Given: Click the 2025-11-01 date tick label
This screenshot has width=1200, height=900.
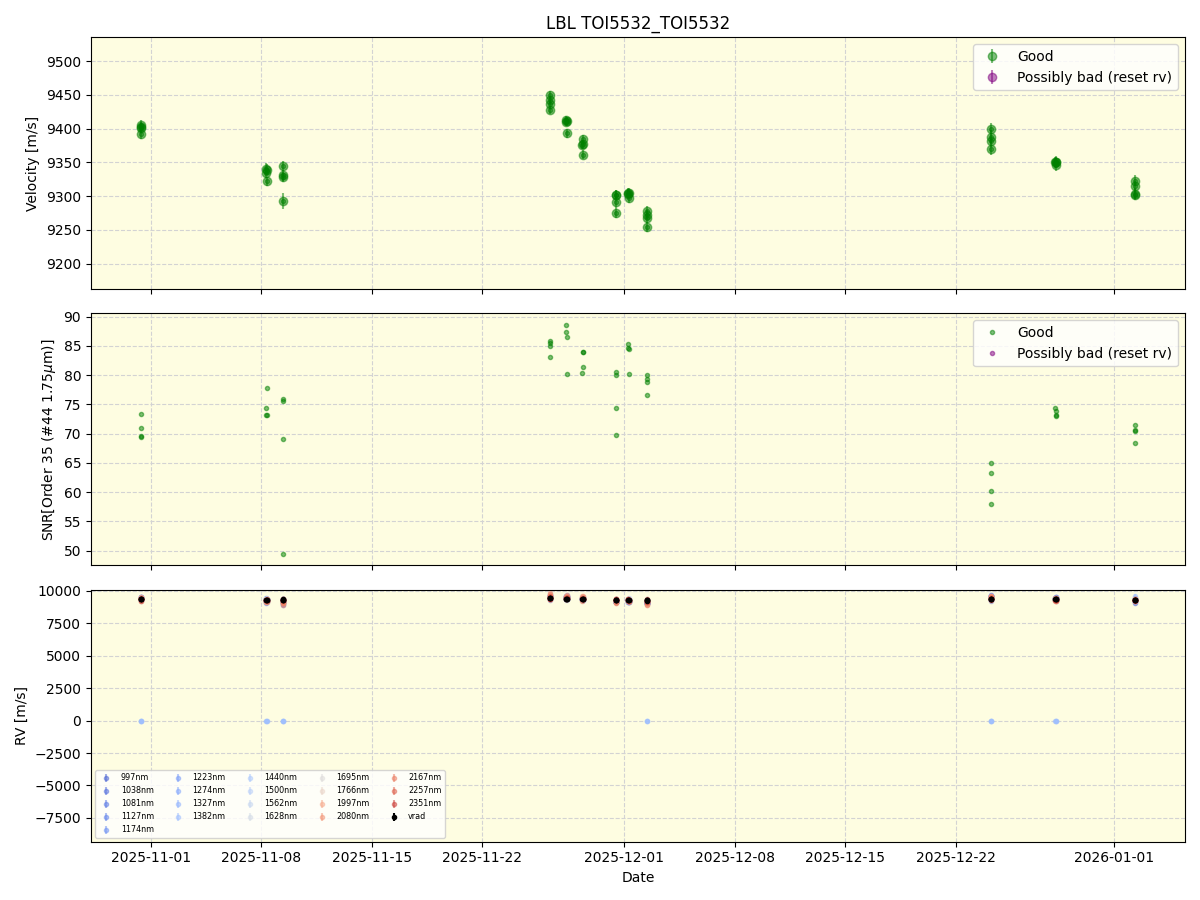Looking at the screenshot, I should tap(151, 857).
